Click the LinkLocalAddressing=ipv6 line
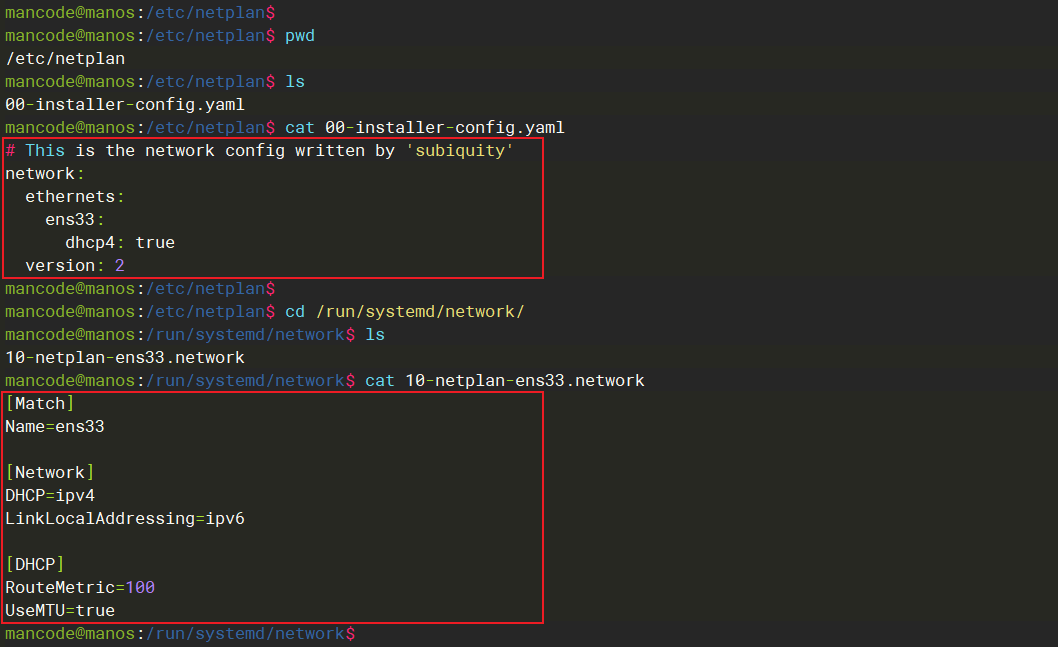Screen dimensions: 1058x647 point(125,518)
